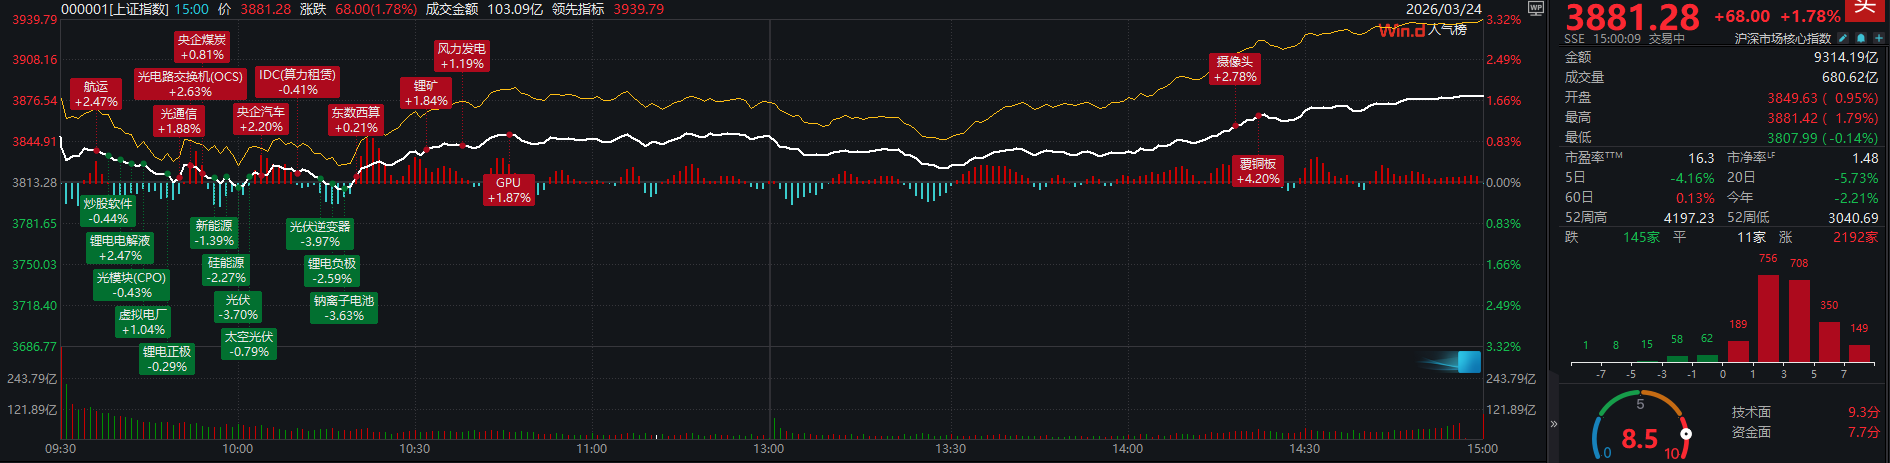The width and height of the screenshot is (1890, 463).
Task: Select the 摄像头 +2.78% sector tag
Action: coord(1234,69)
